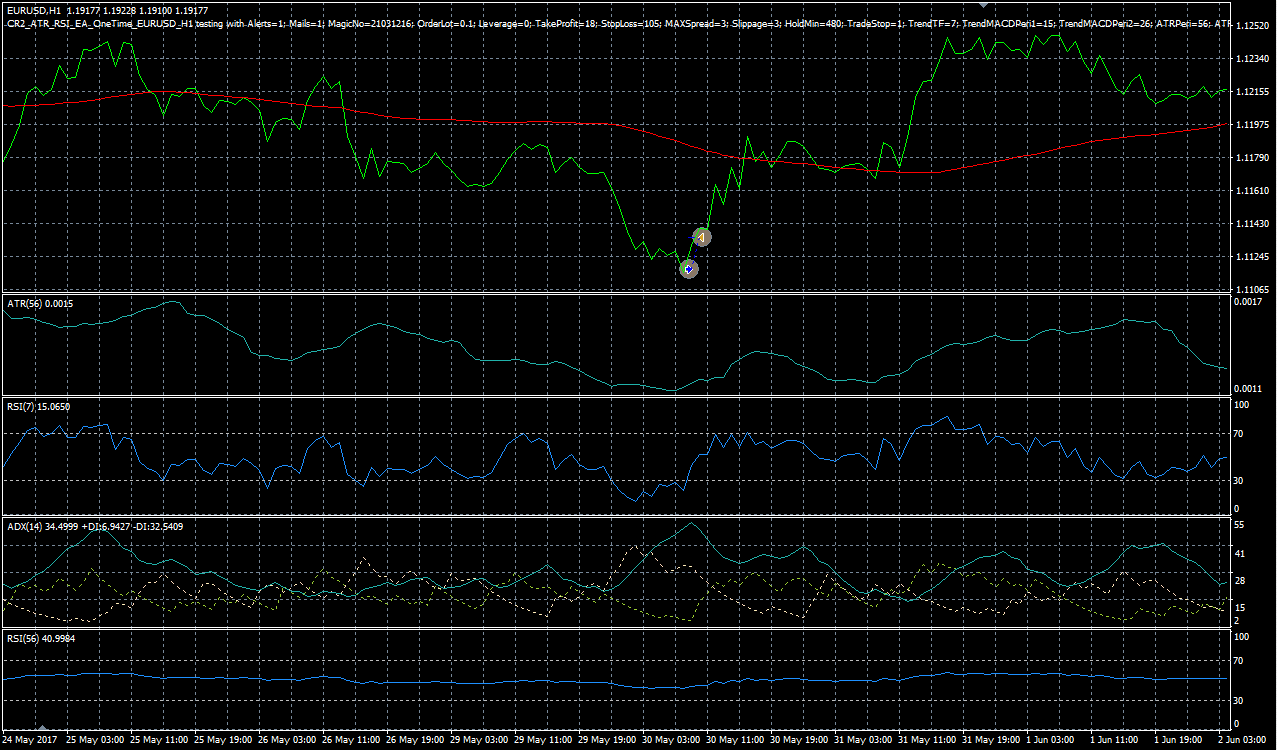
Task: Click the small triangle marker above the time axis
Action: coord(42,726)
